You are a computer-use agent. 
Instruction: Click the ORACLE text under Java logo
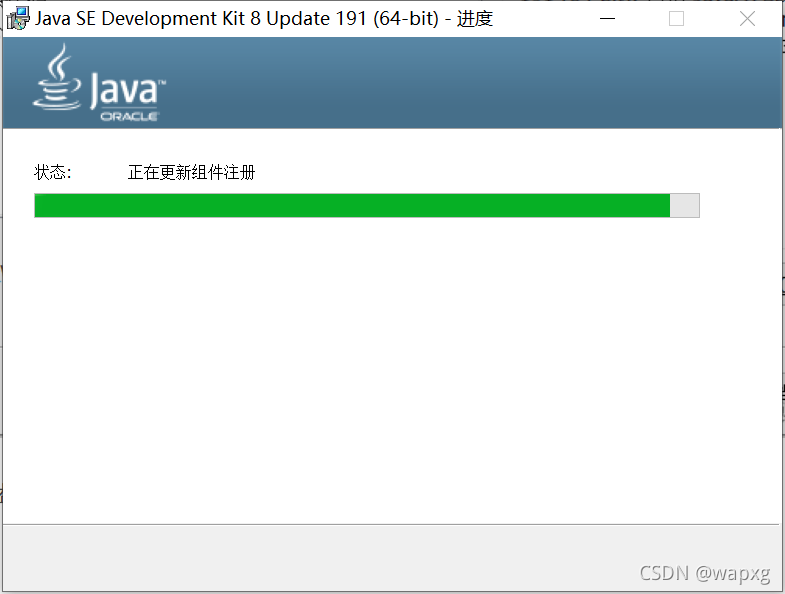[129, 117]
